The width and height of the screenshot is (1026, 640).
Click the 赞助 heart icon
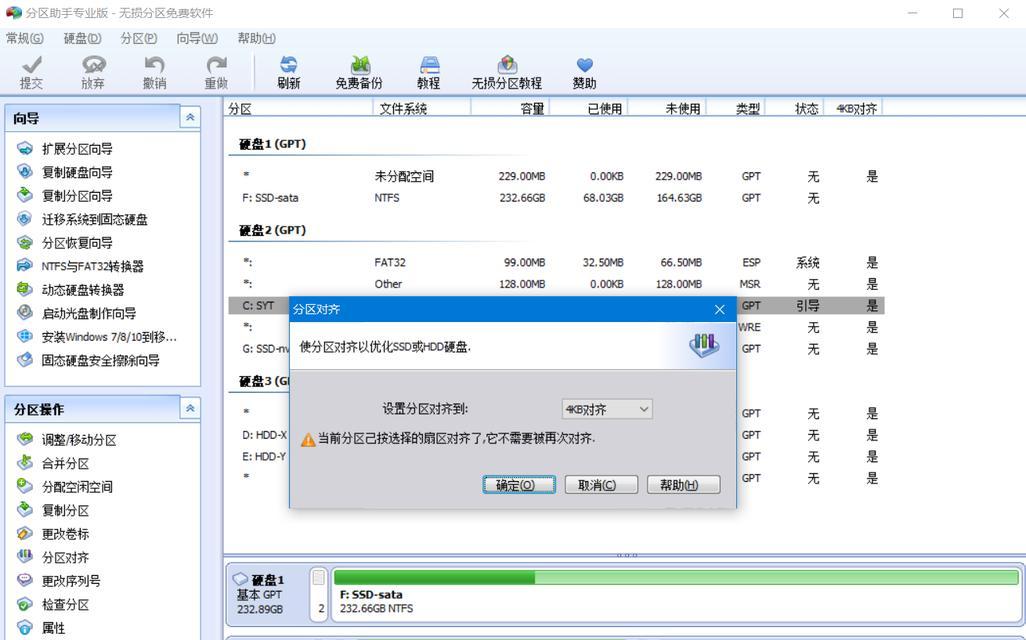click(584, 72)
